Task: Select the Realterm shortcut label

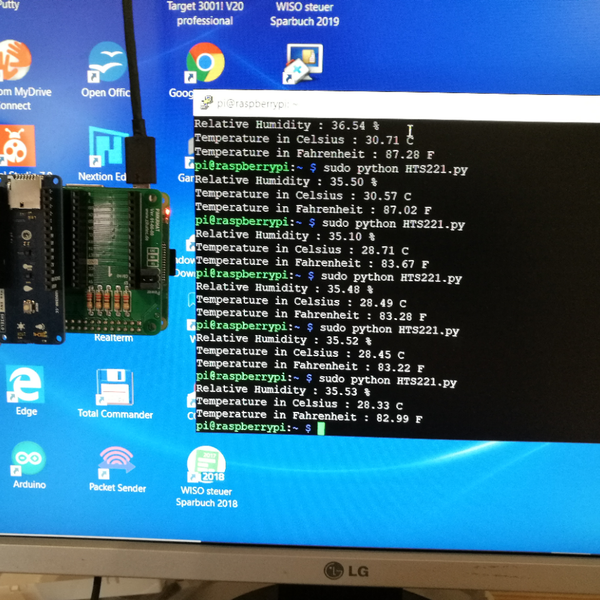Action: click(112, 338)
